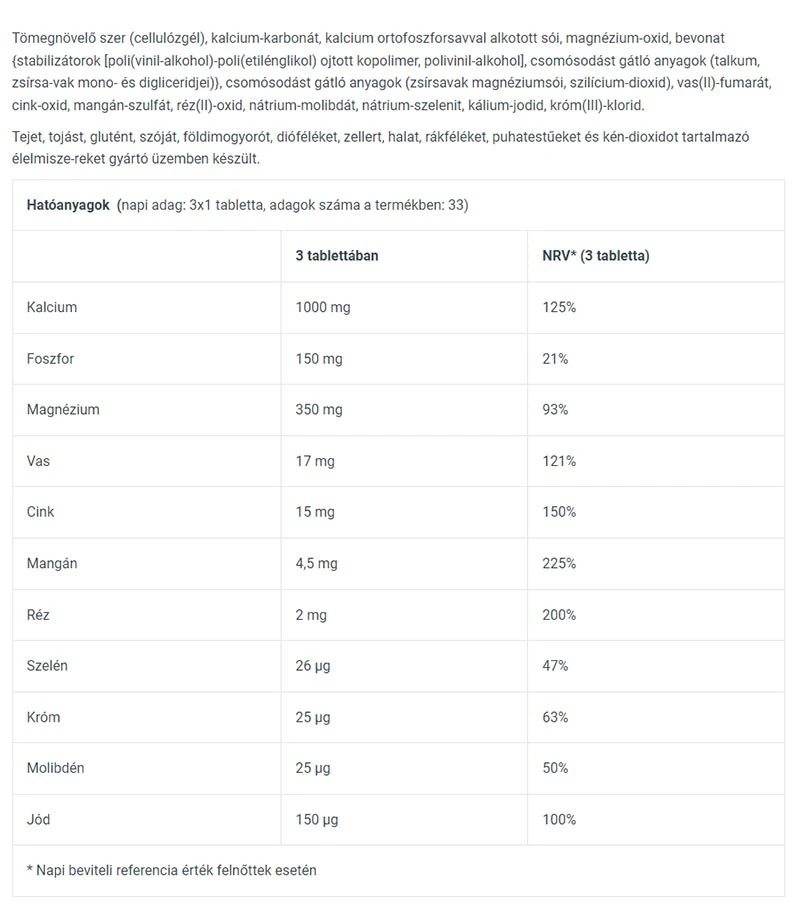
Task: Click the Magnézium row label
Action: 63,409
